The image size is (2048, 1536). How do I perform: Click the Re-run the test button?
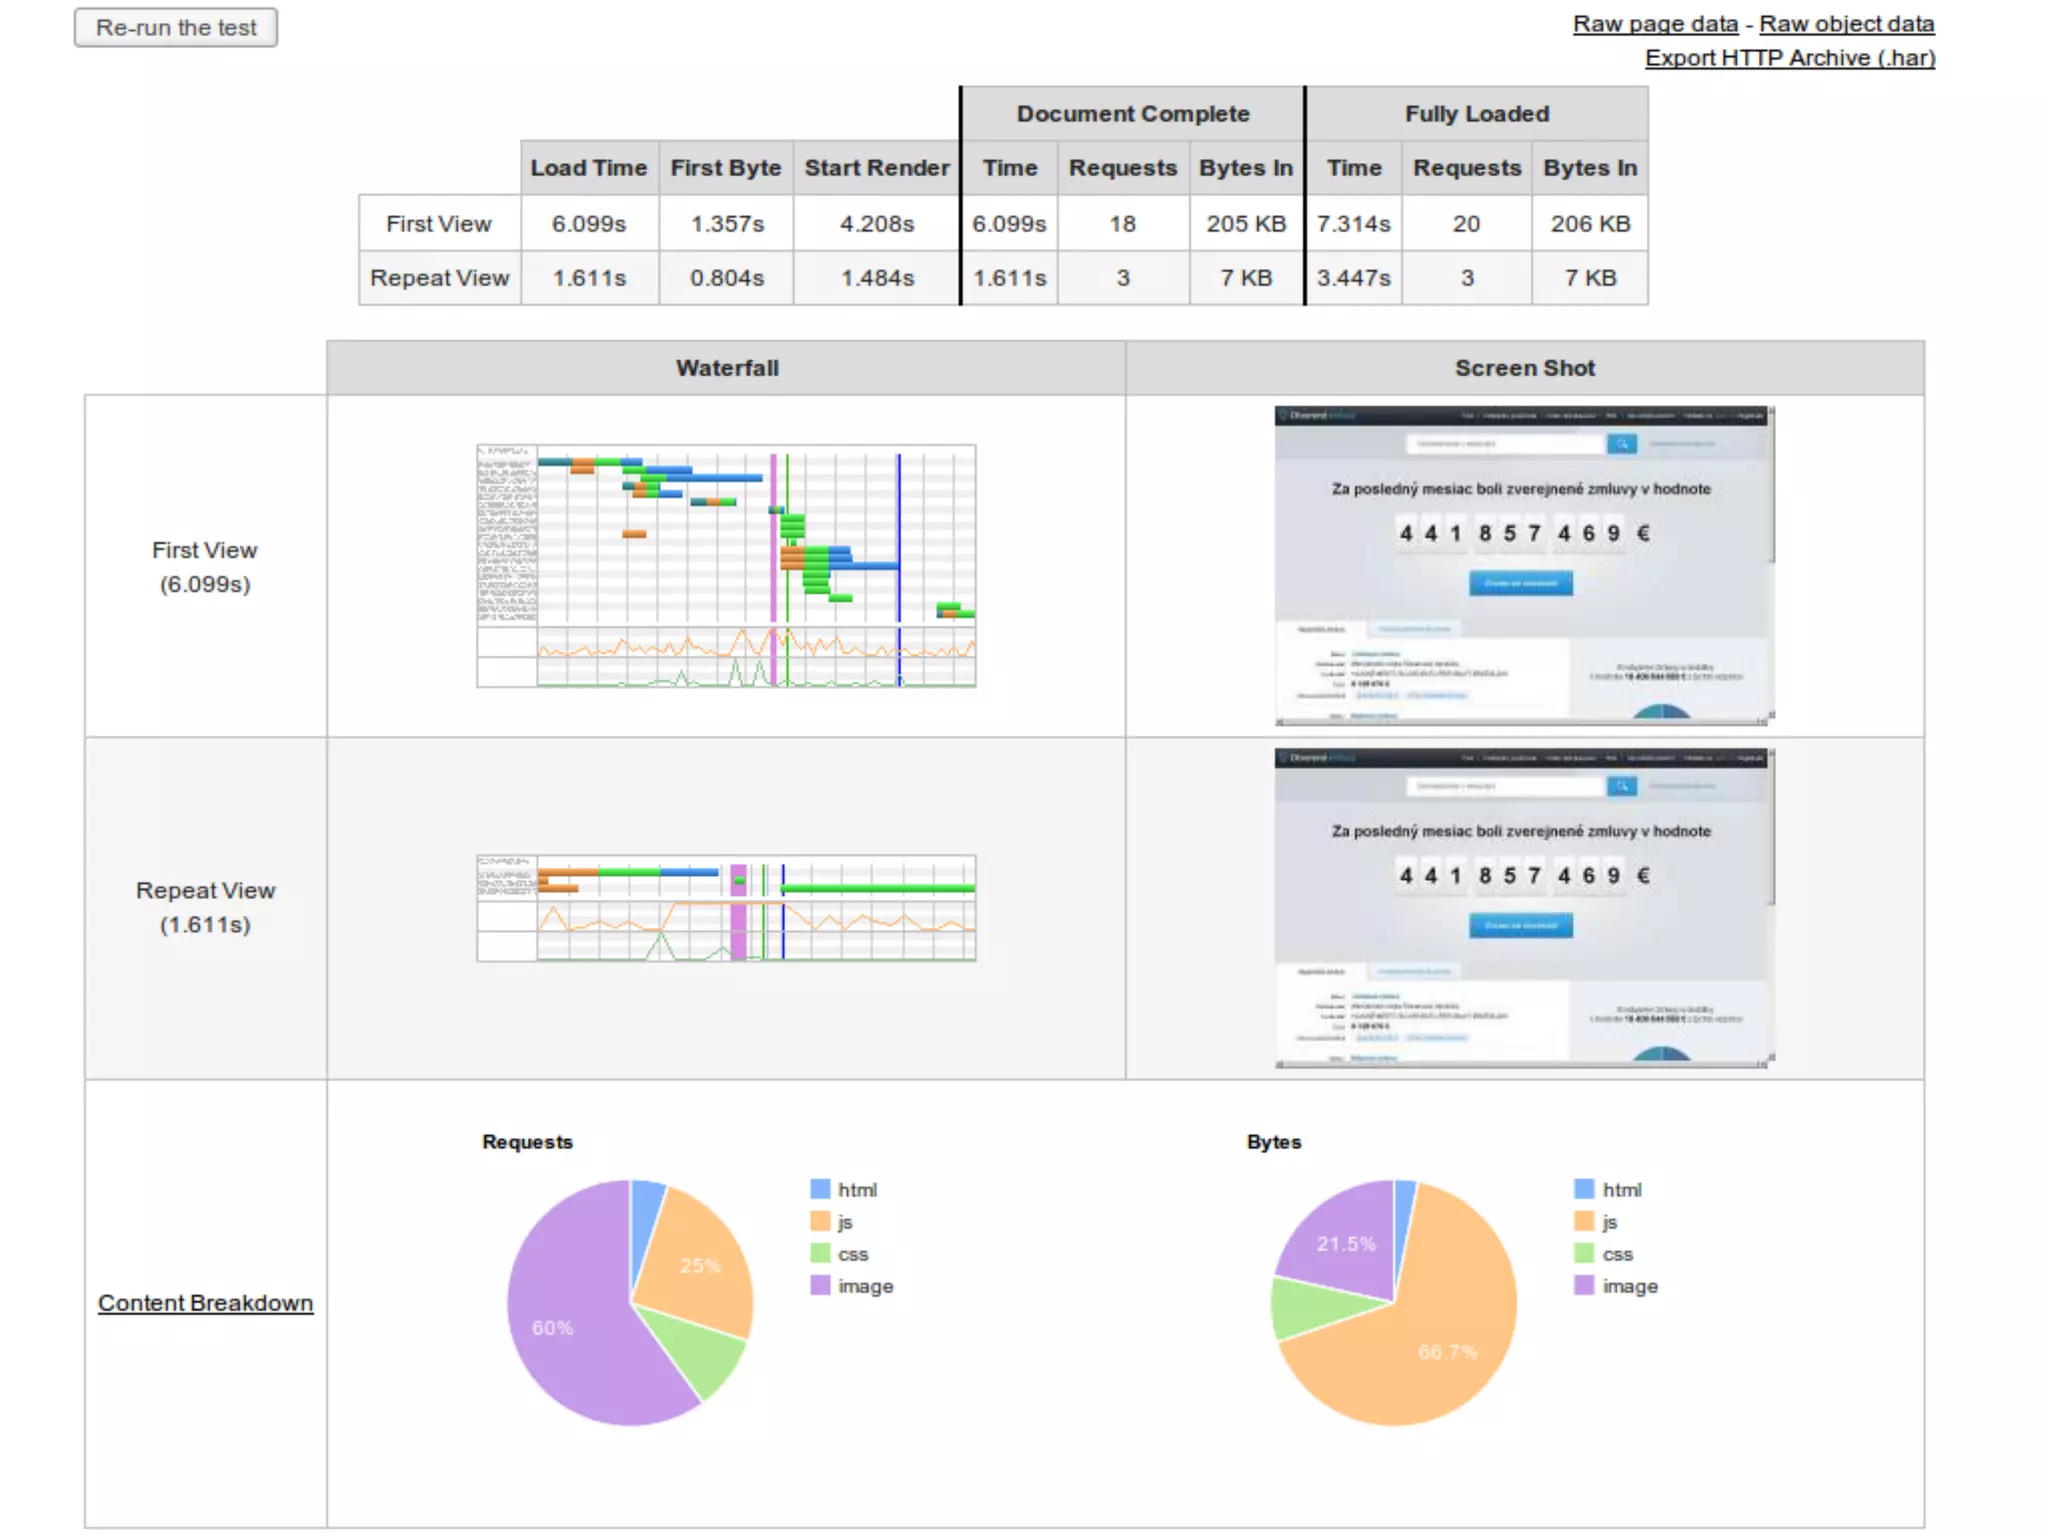point(176,27)
